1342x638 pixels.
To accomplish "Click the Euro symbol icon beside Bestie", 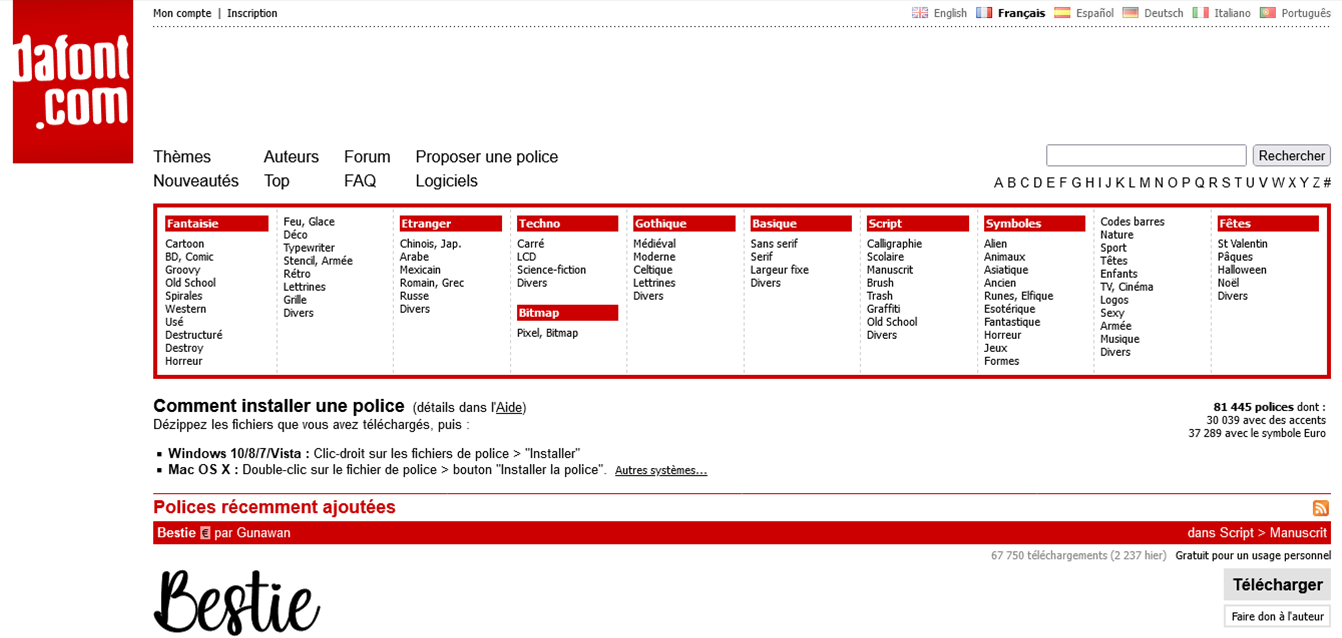I will tap(205, 533).
